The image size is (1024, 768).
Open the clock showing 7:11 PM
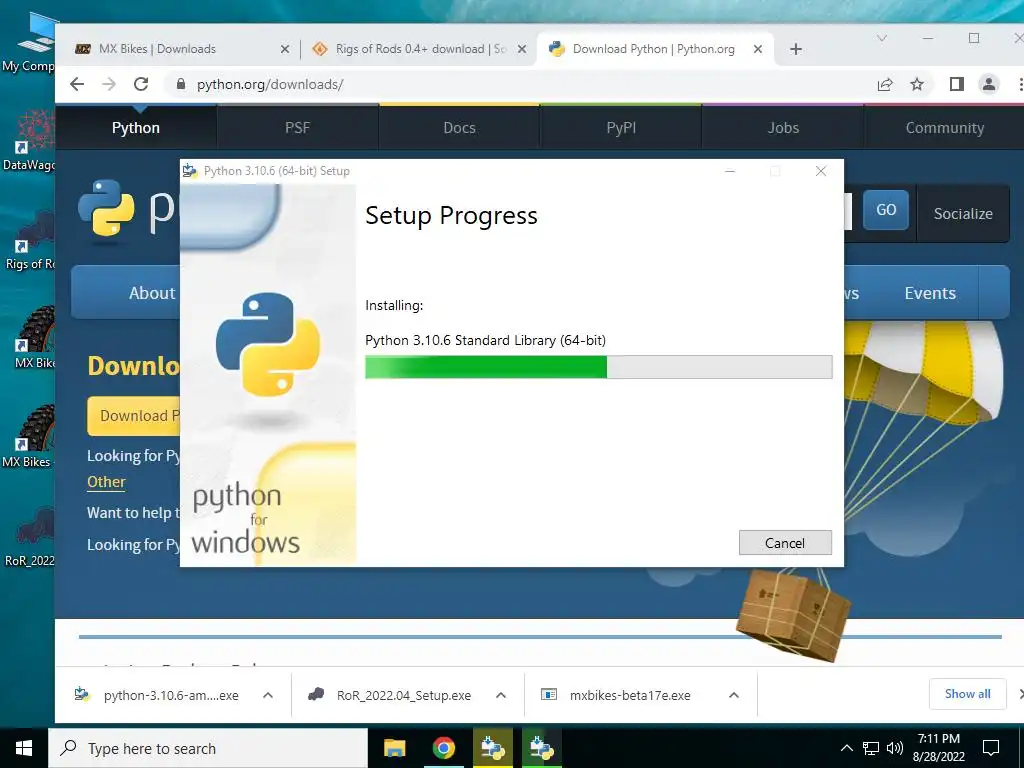point(938,748)
